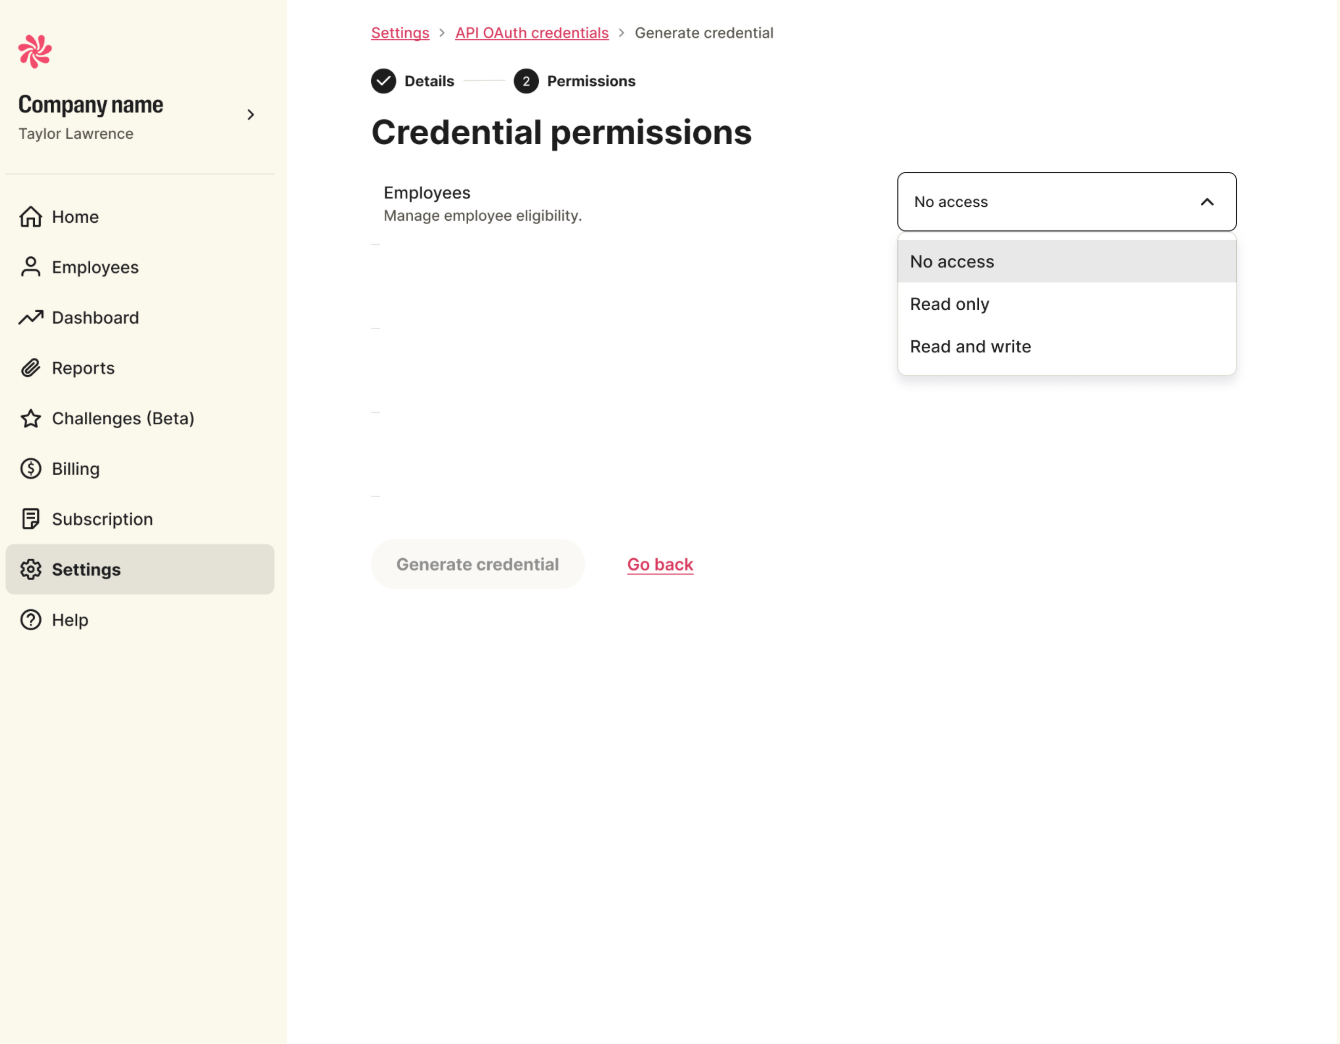Pick 'Read and write' permission
The image size is (1340, 1044).
tap(970, 347)
